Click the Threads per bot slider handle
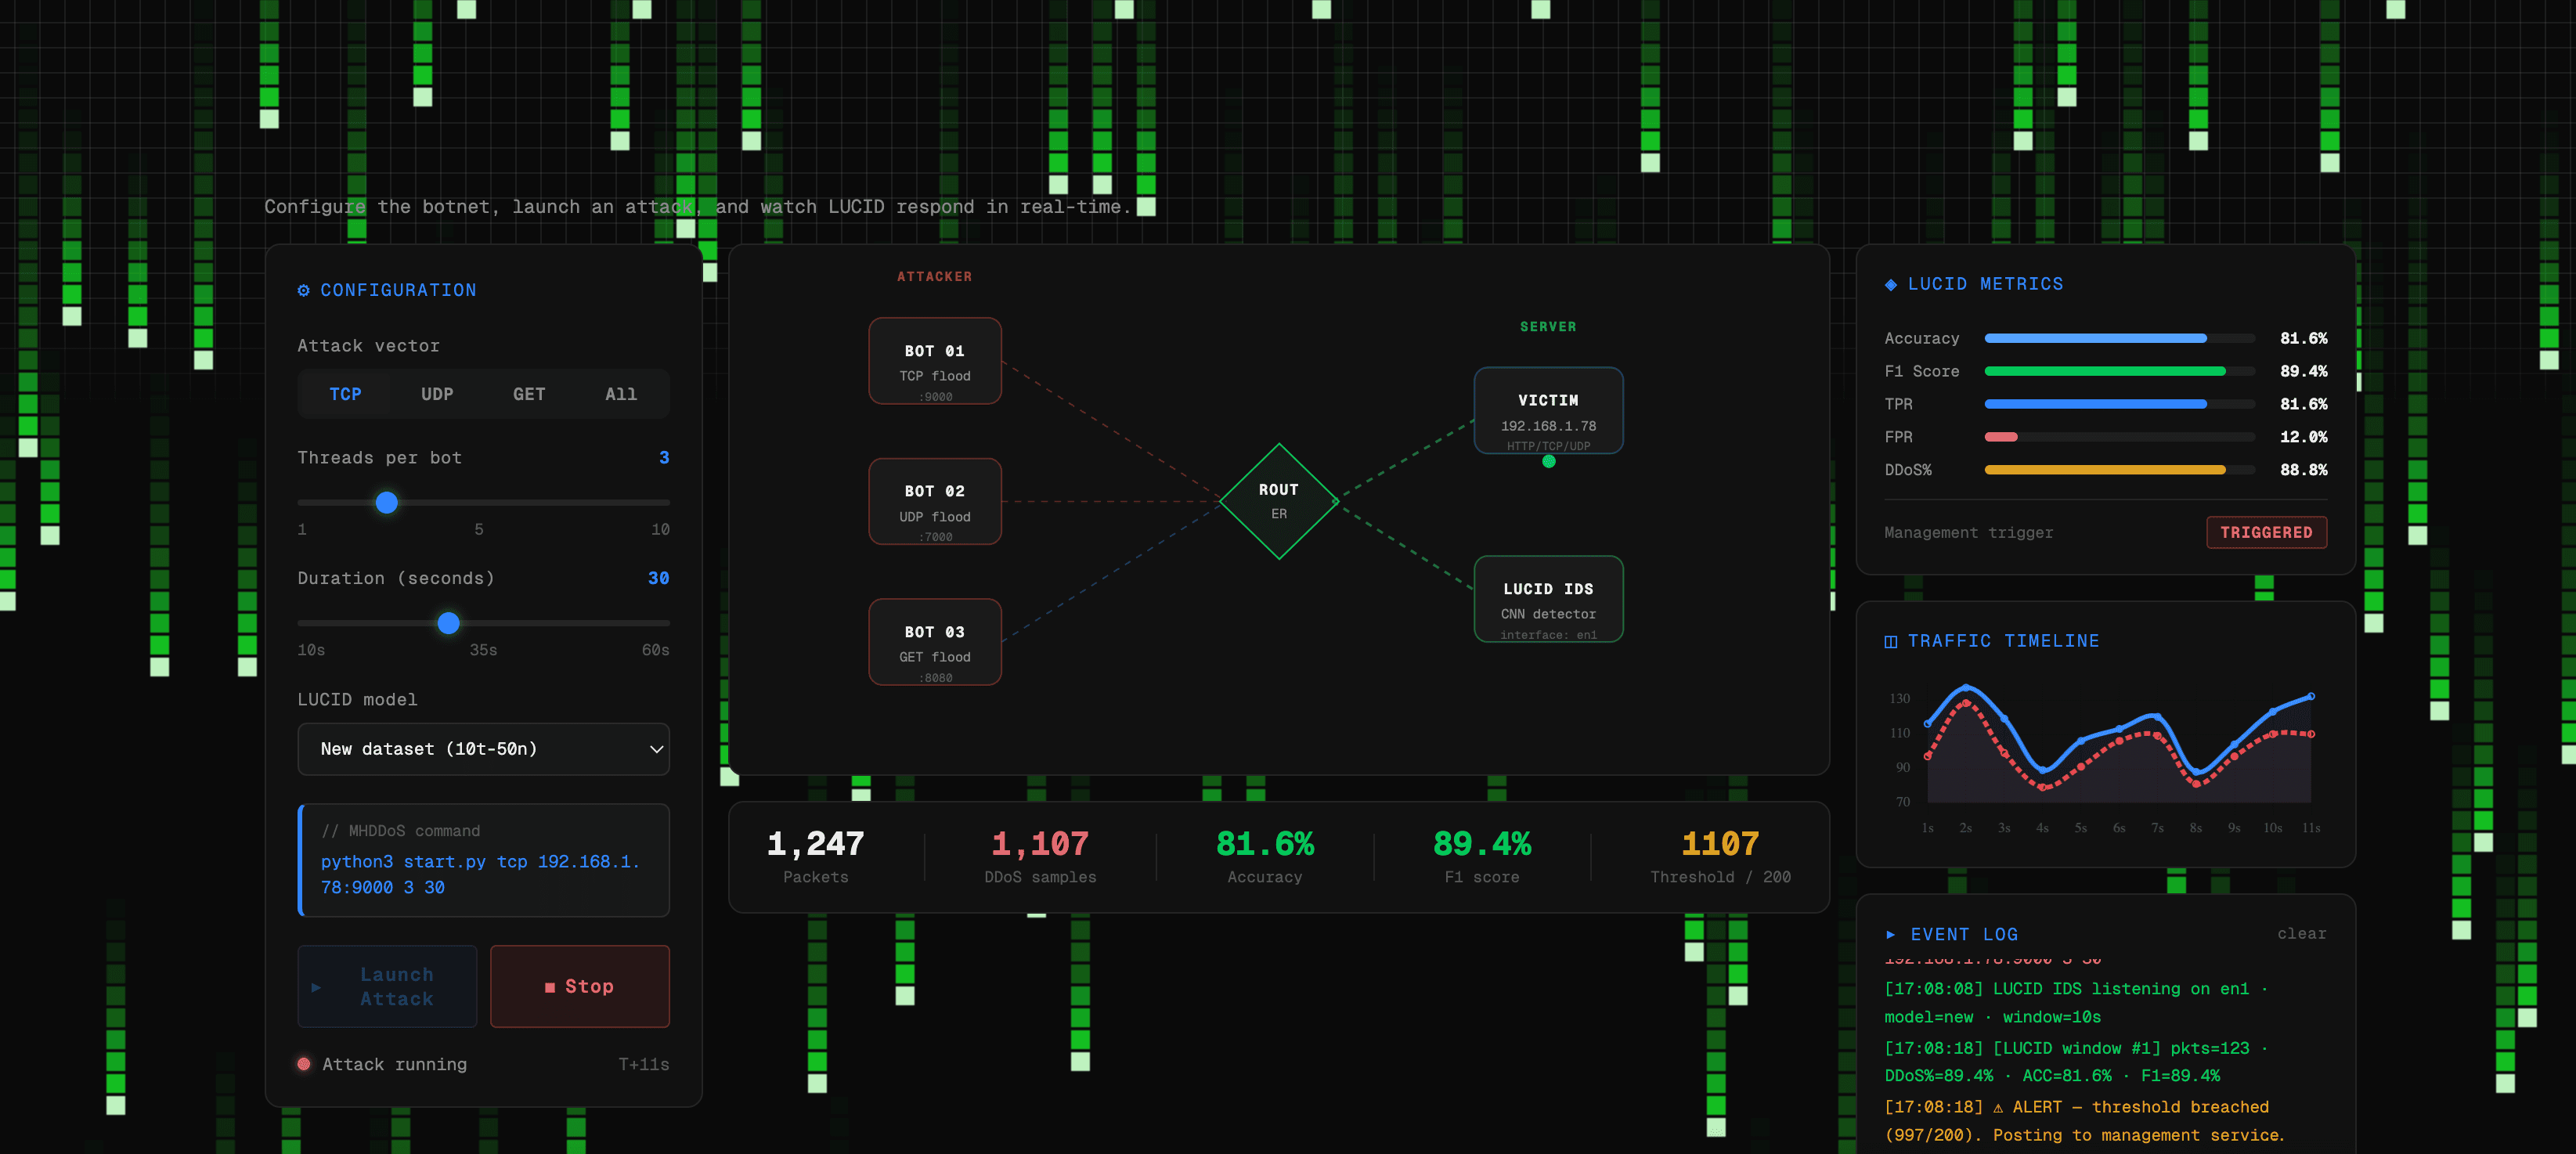This screenshot has height=1154, width=2576. click(x=387, y=502)
